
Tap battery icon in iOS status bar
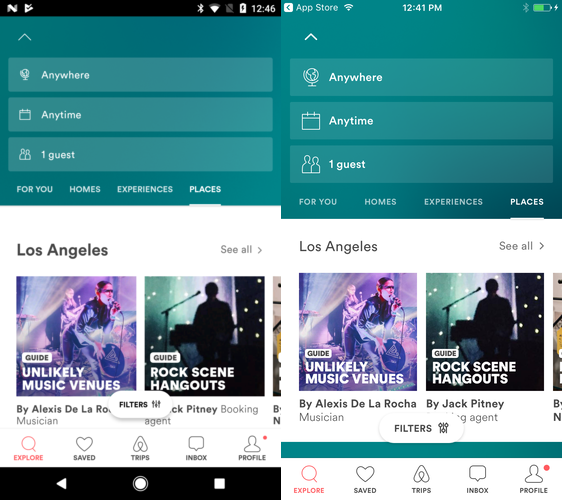pyautogui.click(x=542, y=8)
